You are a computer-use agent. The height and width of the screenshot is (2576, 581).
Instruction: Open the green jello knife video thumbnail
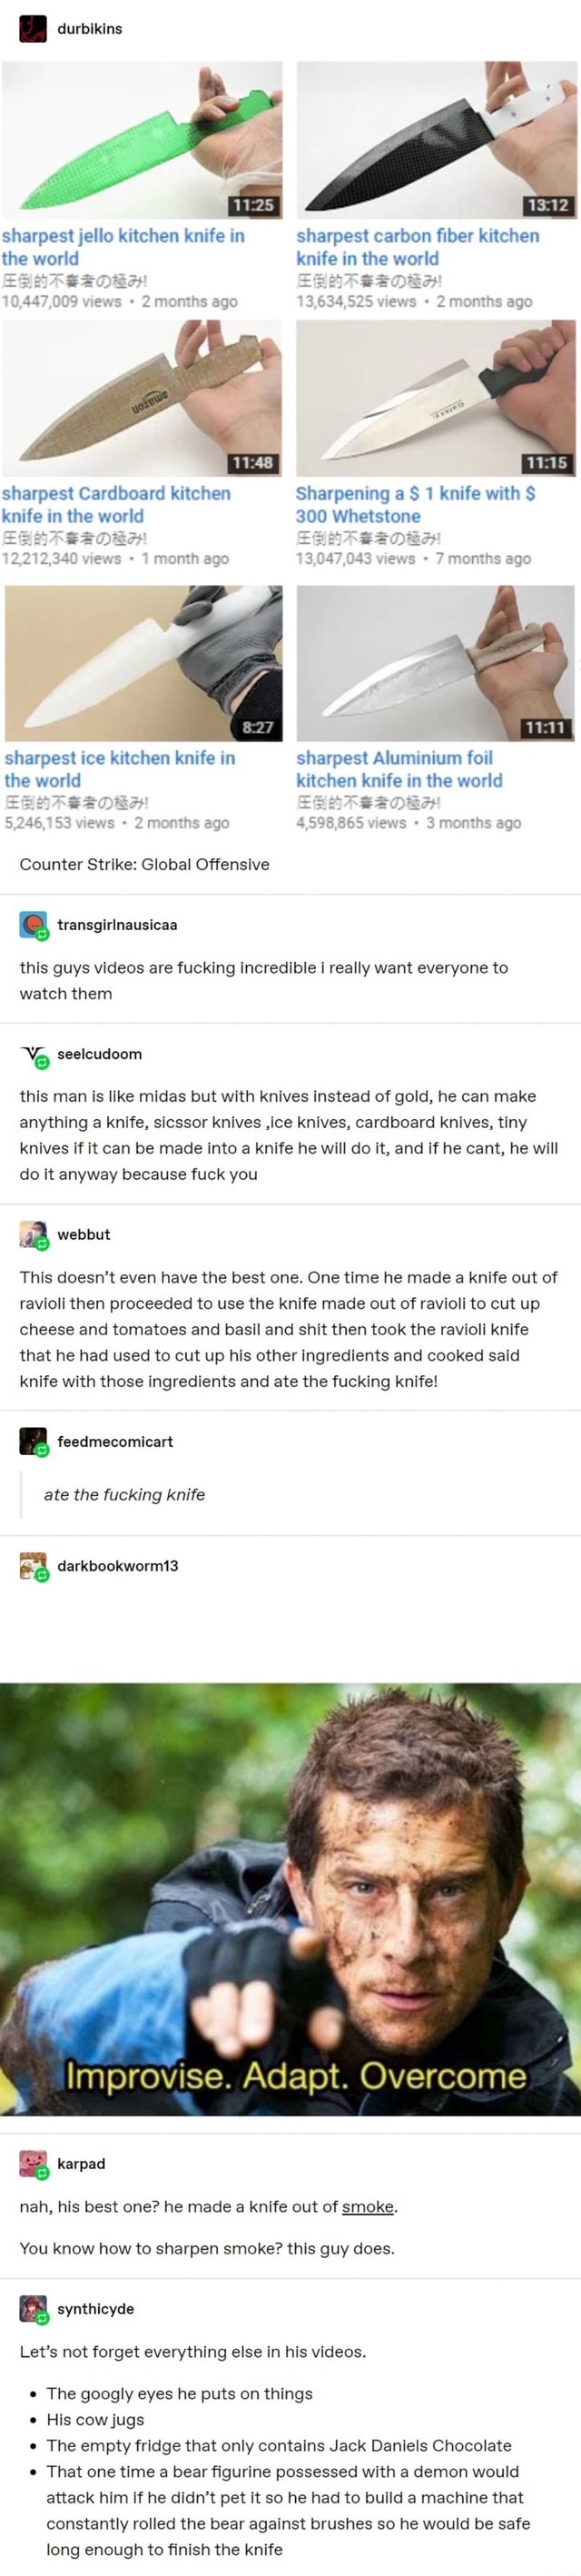pyautogui.click(x=142, y=140)
